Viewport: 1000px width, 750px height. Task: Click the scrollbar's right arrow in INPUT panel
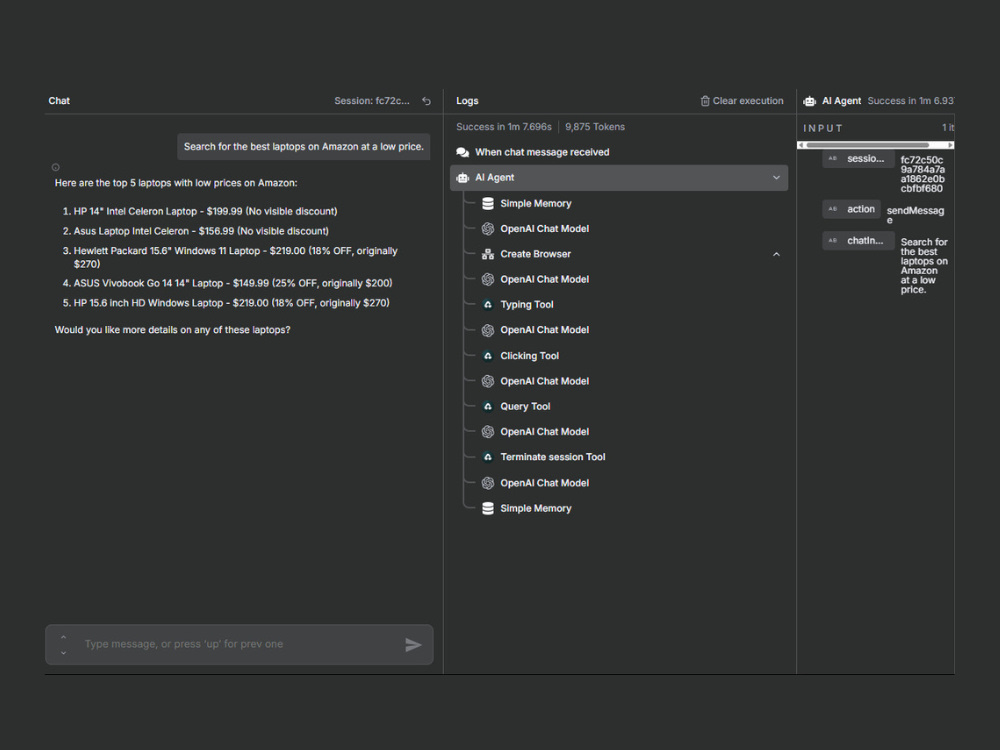click(x=950, y=145)
